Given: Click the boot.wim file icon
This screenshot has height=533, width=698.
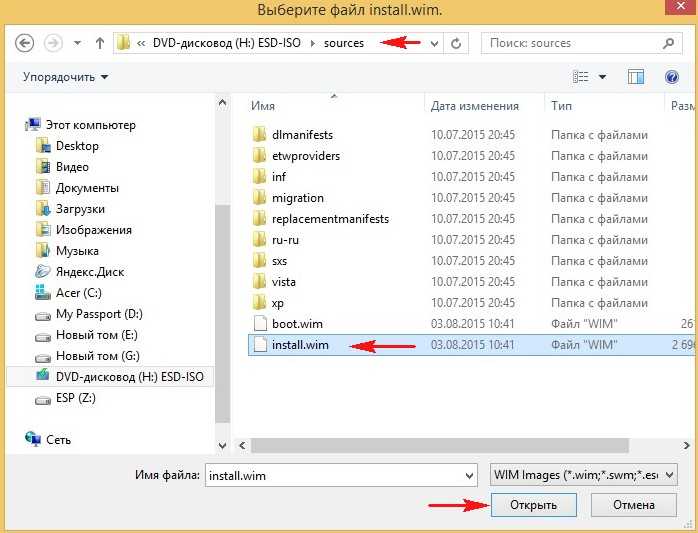Looking at the screenshot, I should tap(260, 324).
